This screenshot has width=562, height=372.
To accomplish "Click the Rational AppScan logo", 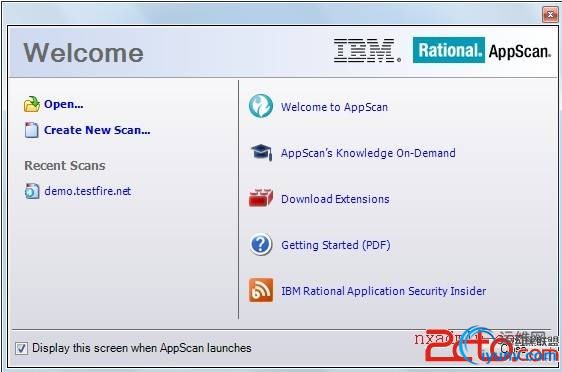I will [x=481, y=50].
